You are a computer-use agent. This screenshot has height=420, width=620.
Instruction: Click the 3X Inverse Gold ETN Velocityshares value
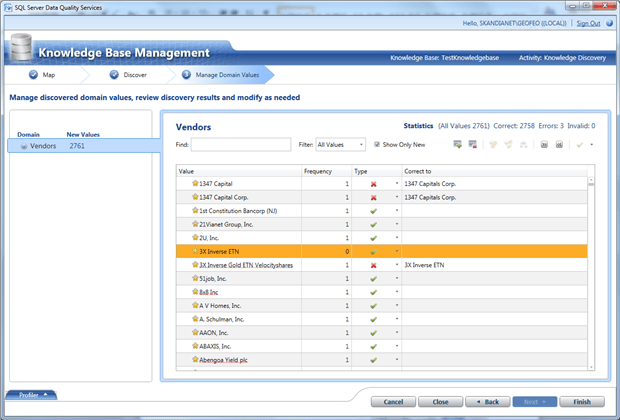[246, 265]
